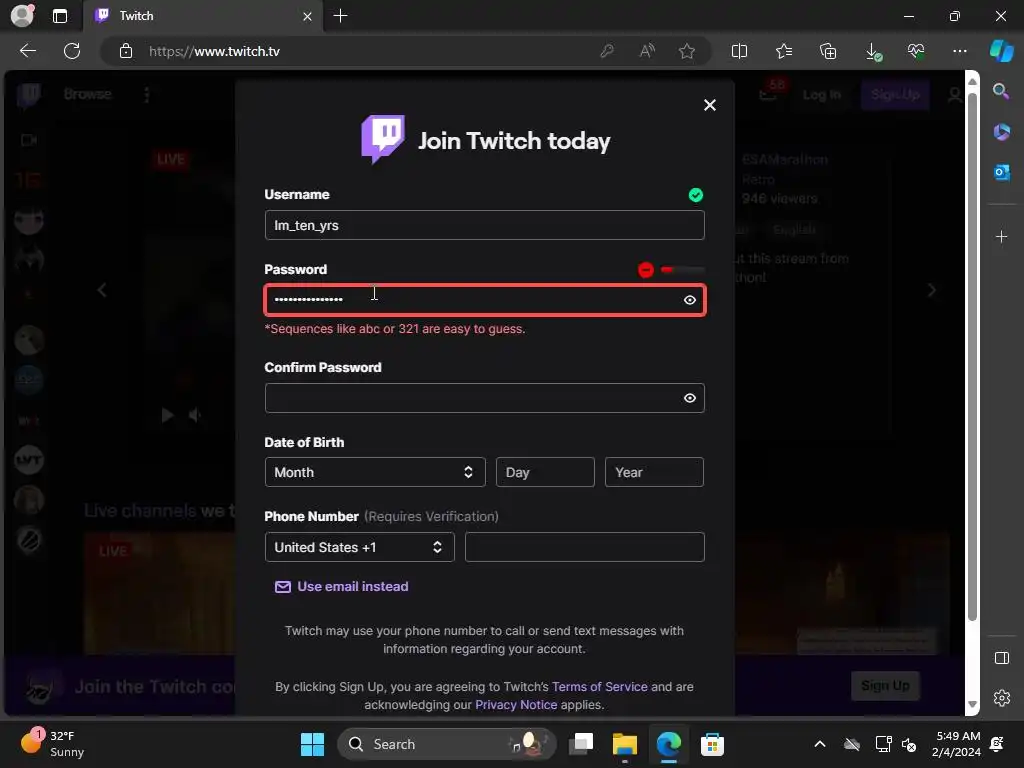Image resolution: width=1024 pixels, height=768 pixels.
Task: Open File Explorer from the taskbar
Action: tap(624, 744)
